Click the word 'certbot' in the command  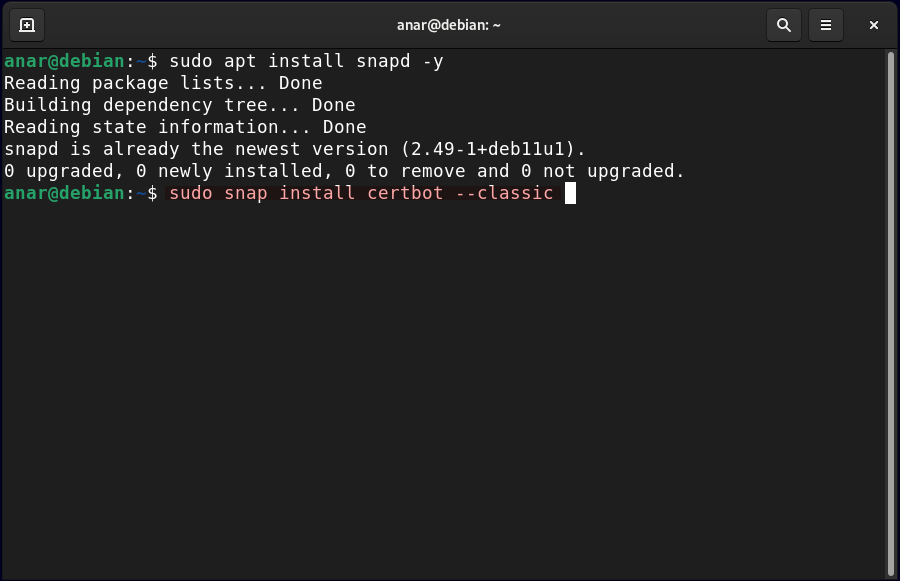[404, 193]
